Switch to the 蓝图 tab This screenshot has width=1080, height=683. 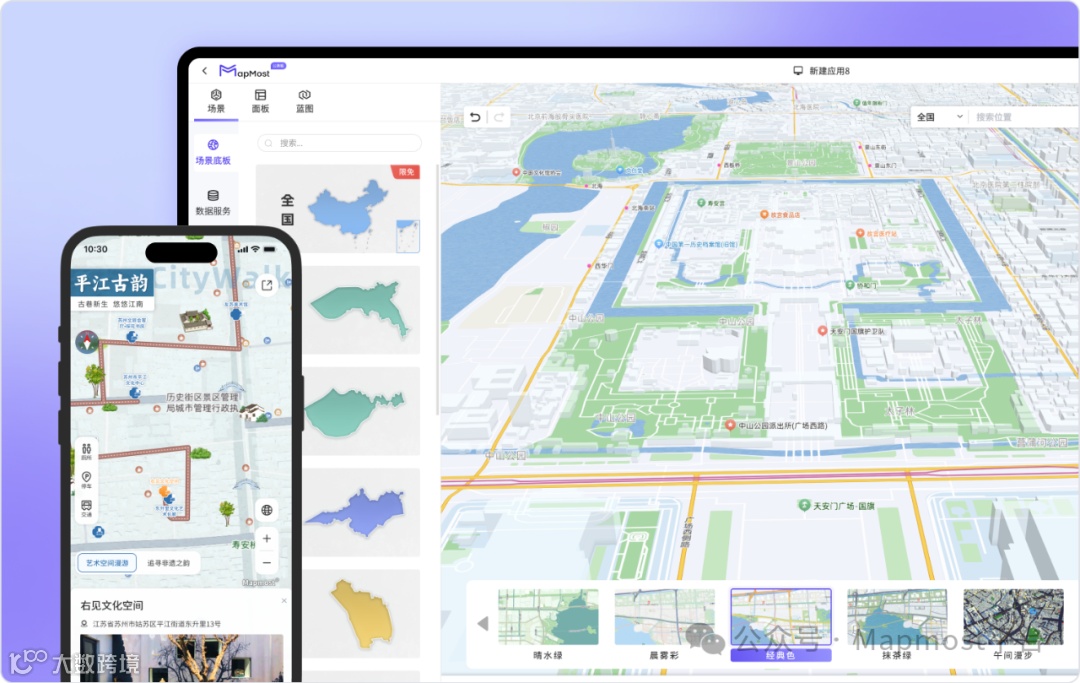point(304,101)
